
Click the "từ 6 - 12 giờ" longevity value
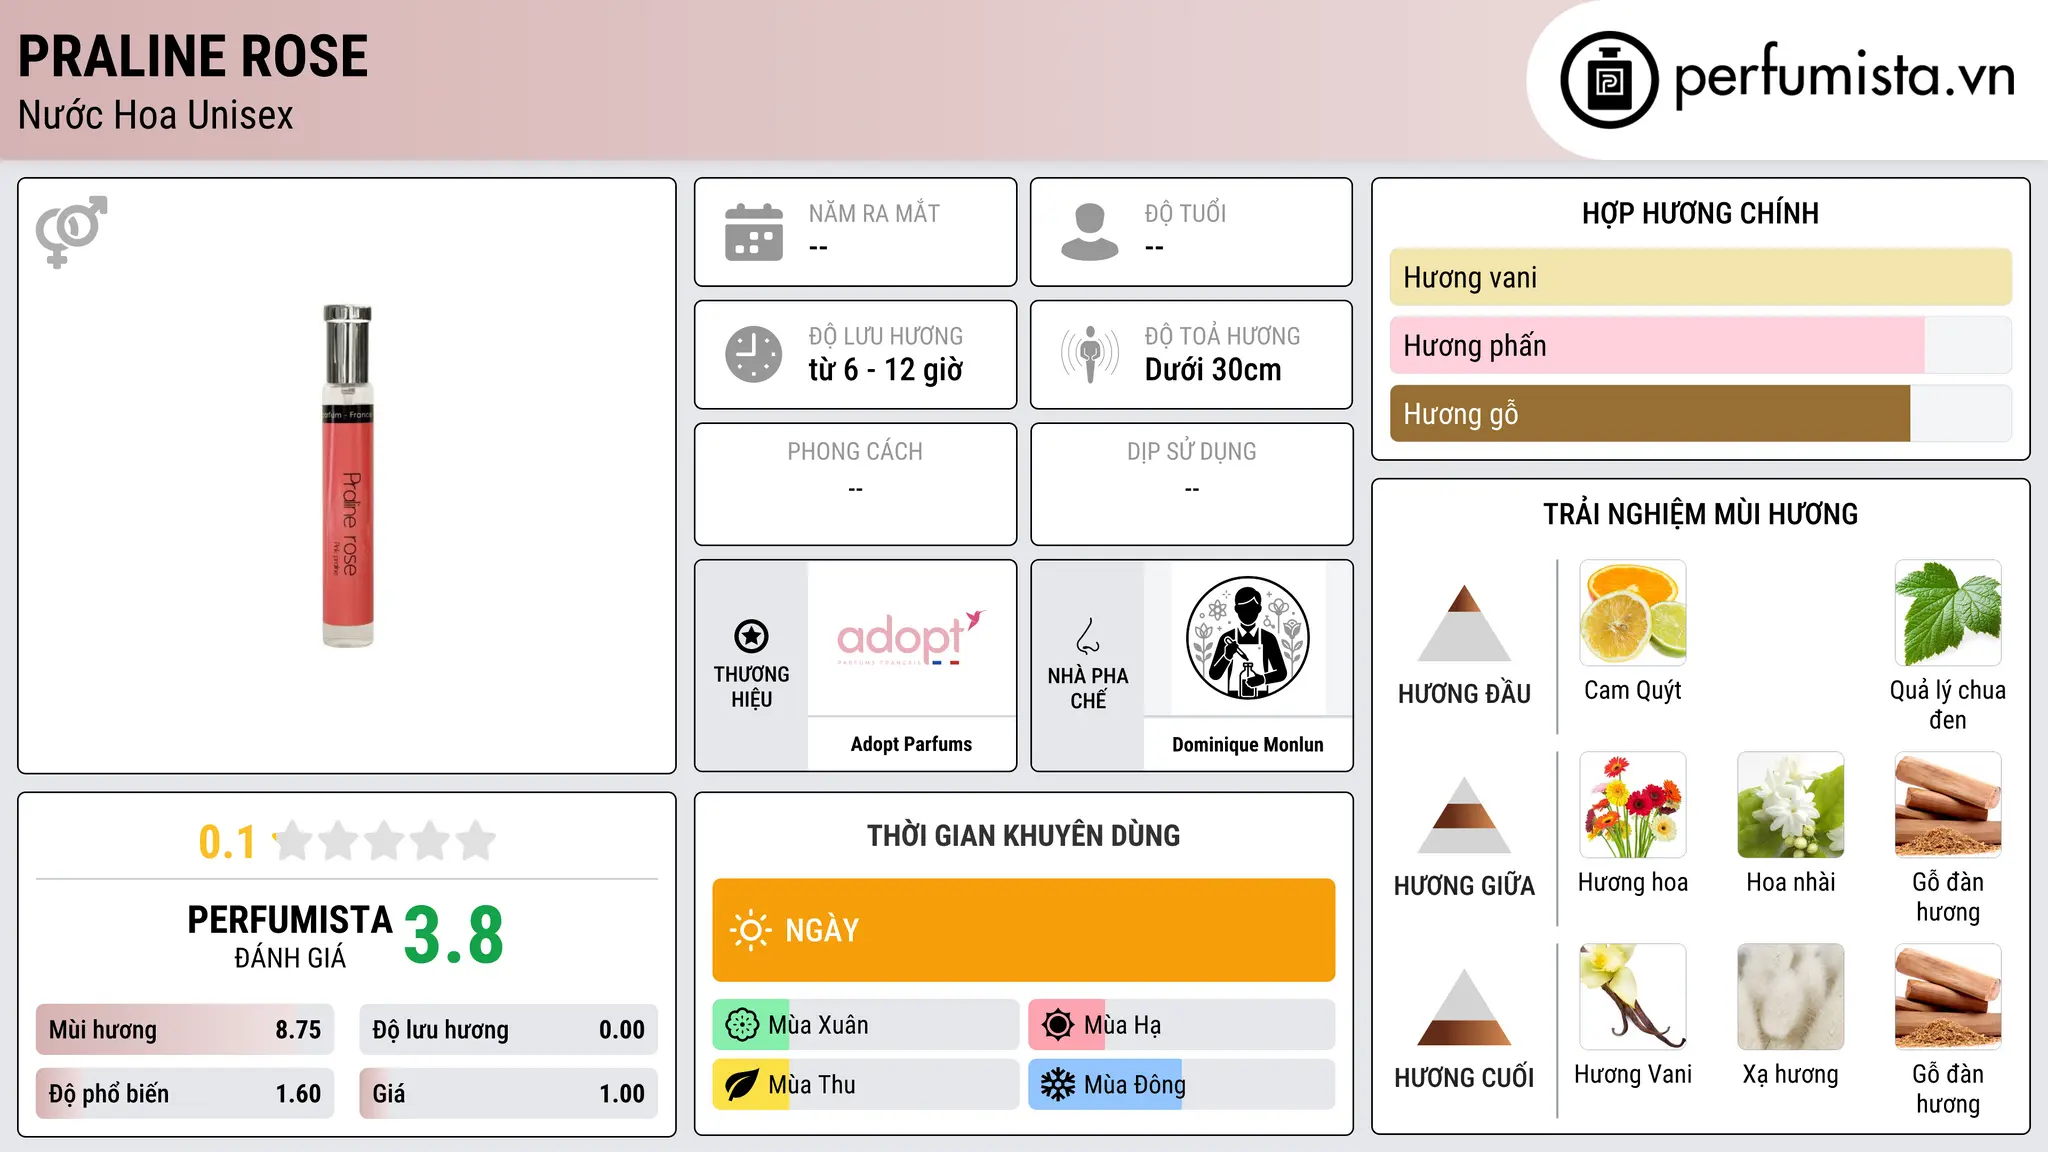886,370
